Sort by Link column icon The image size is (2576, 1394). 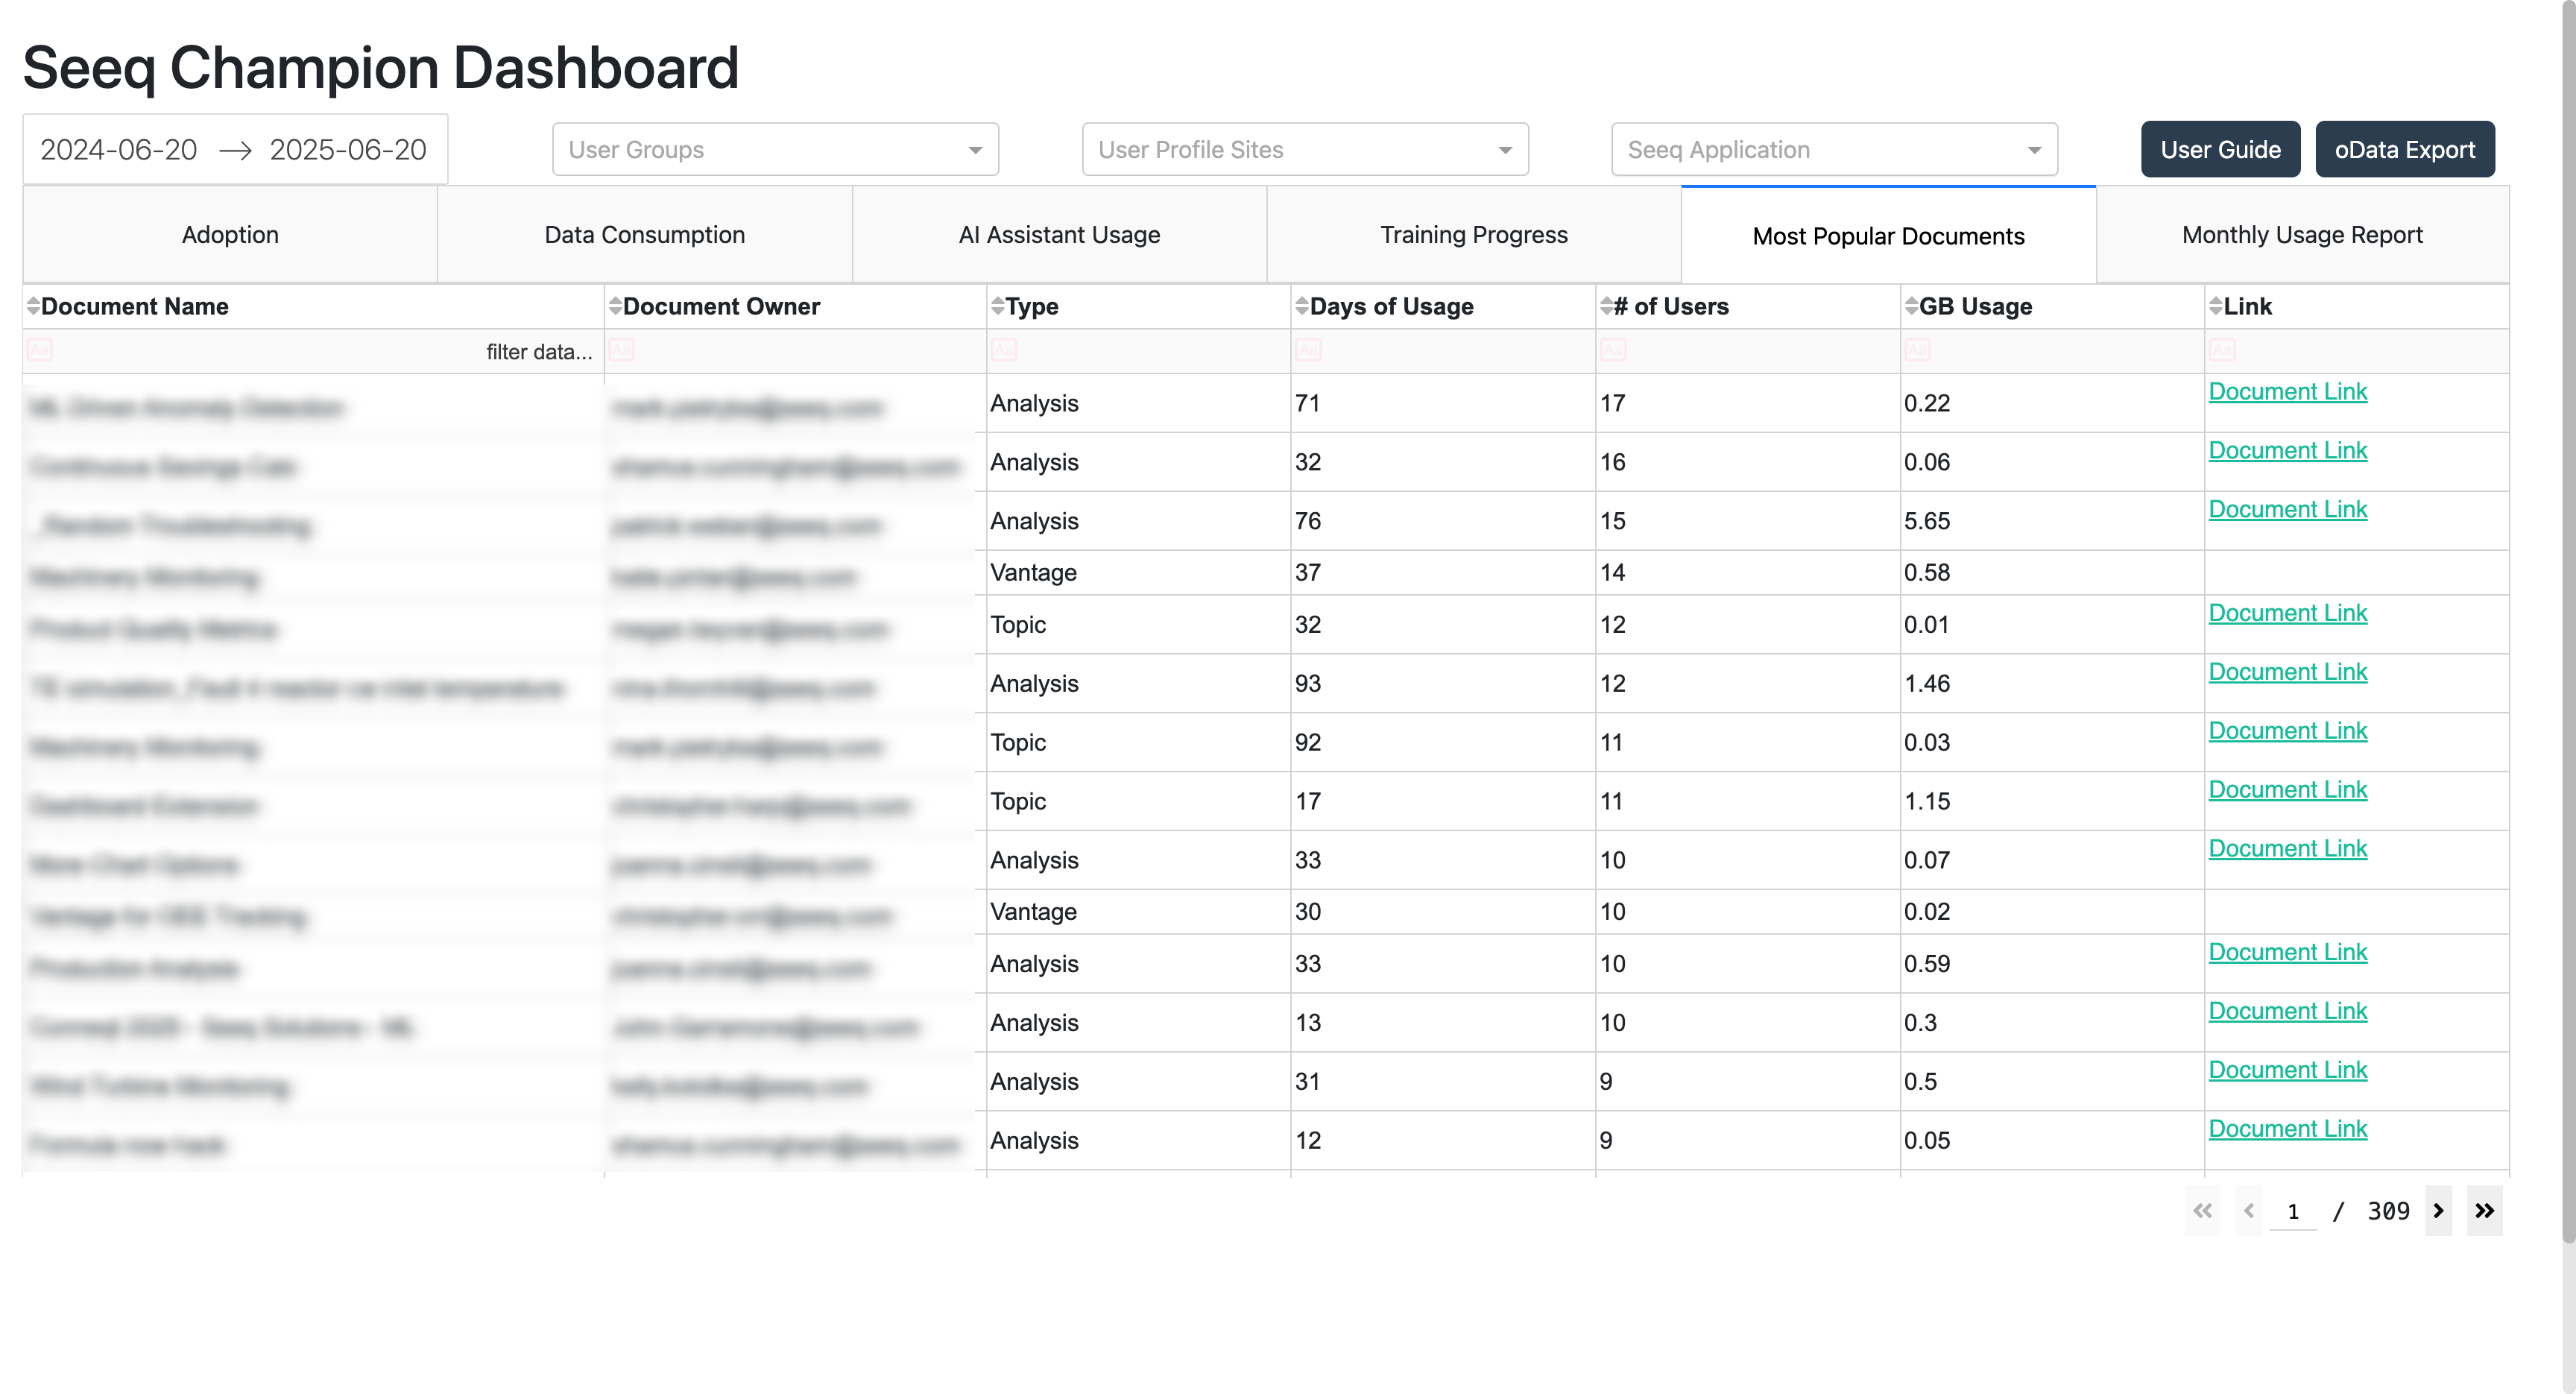click(x=2215, y=306)
